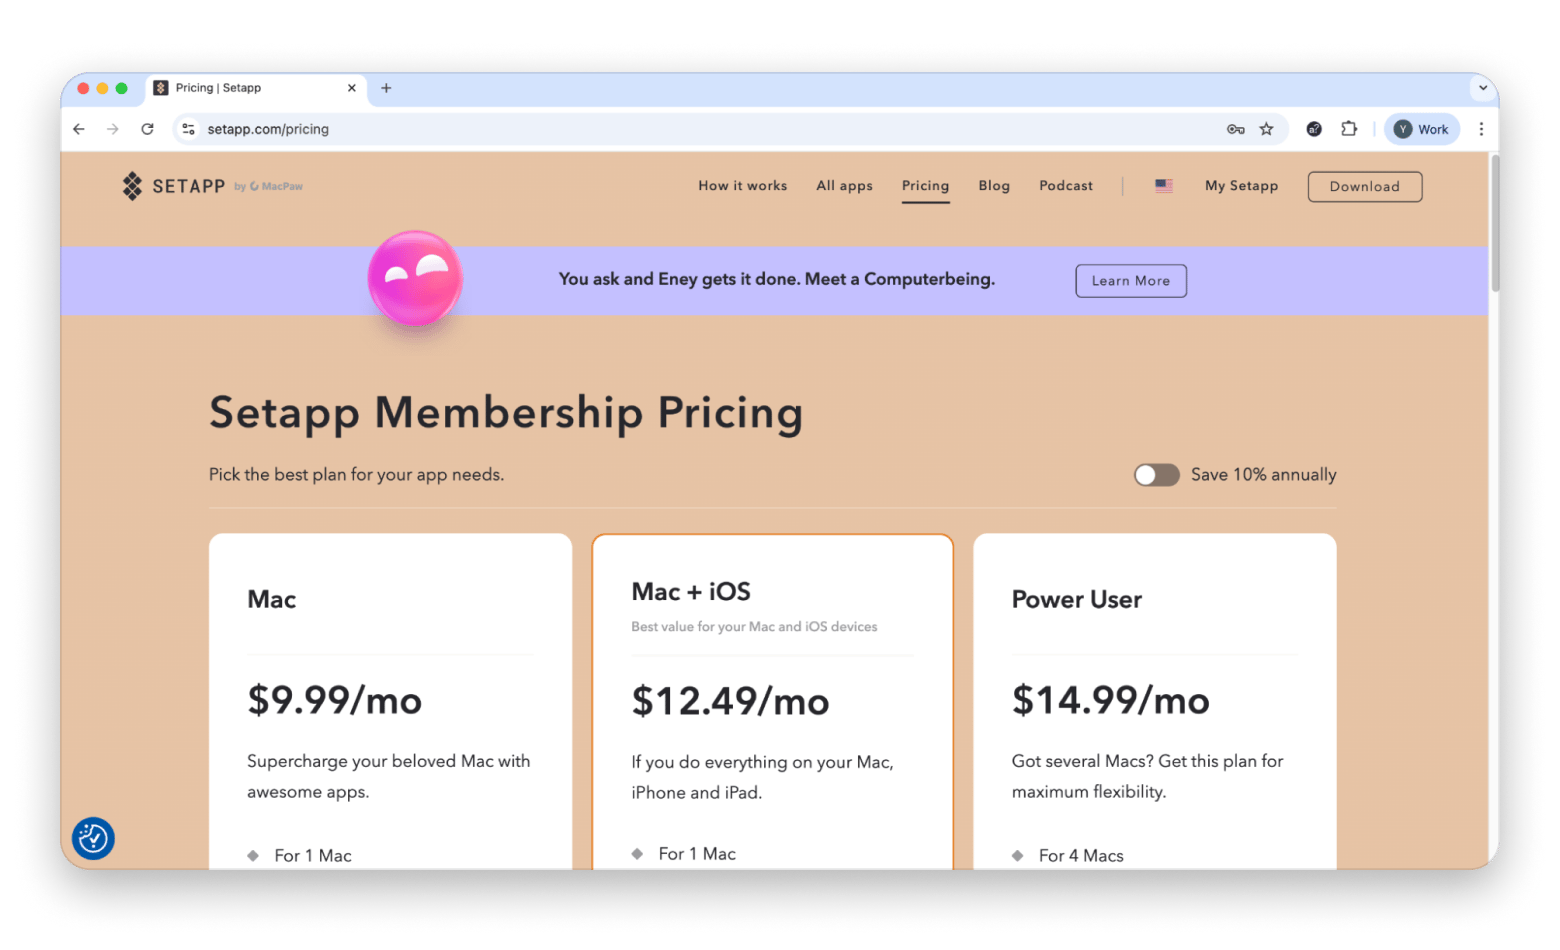Bookmark this page with the star icon
The height and width of the screenshot is (950, 1560).
1267,129
